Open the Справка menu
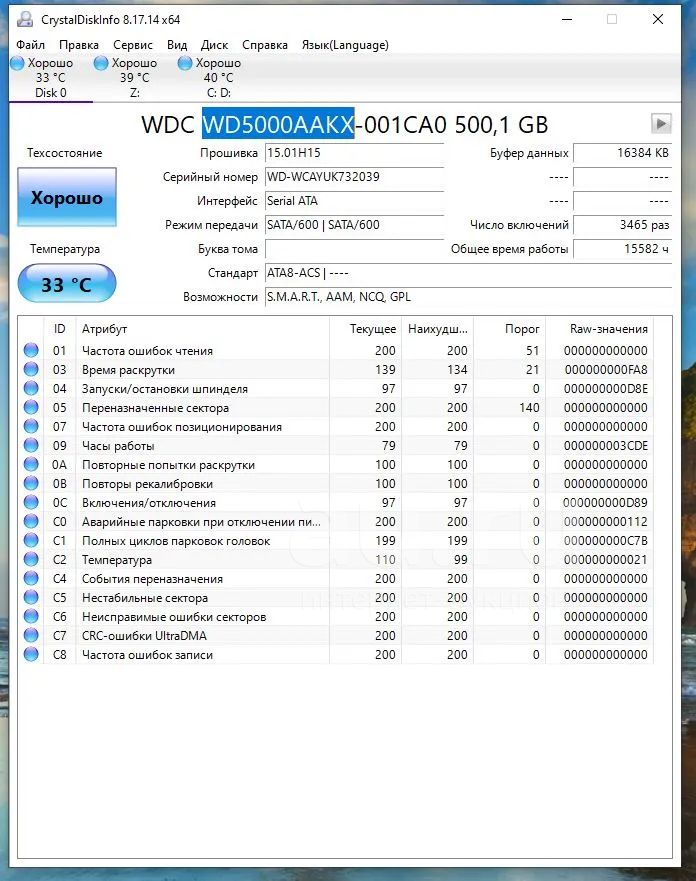Viewport: 696px width, 881px height. [265, 45]
